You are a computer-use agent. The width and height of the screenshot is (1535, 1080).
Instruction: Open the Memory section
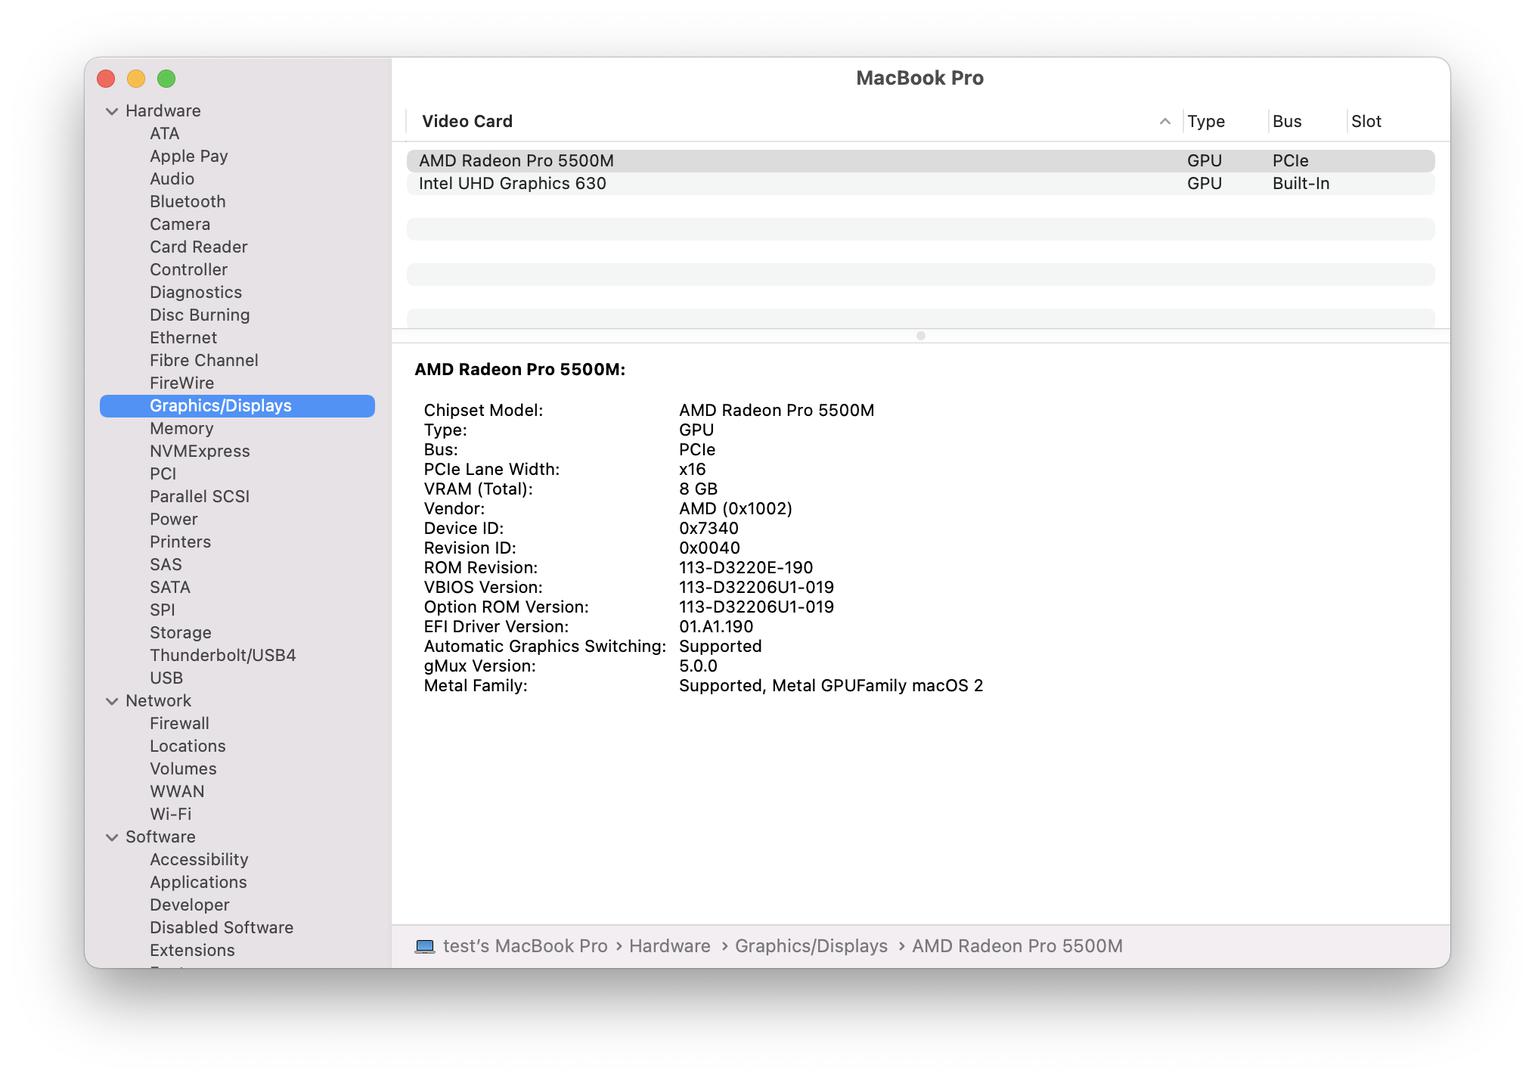tap(182, 428)
